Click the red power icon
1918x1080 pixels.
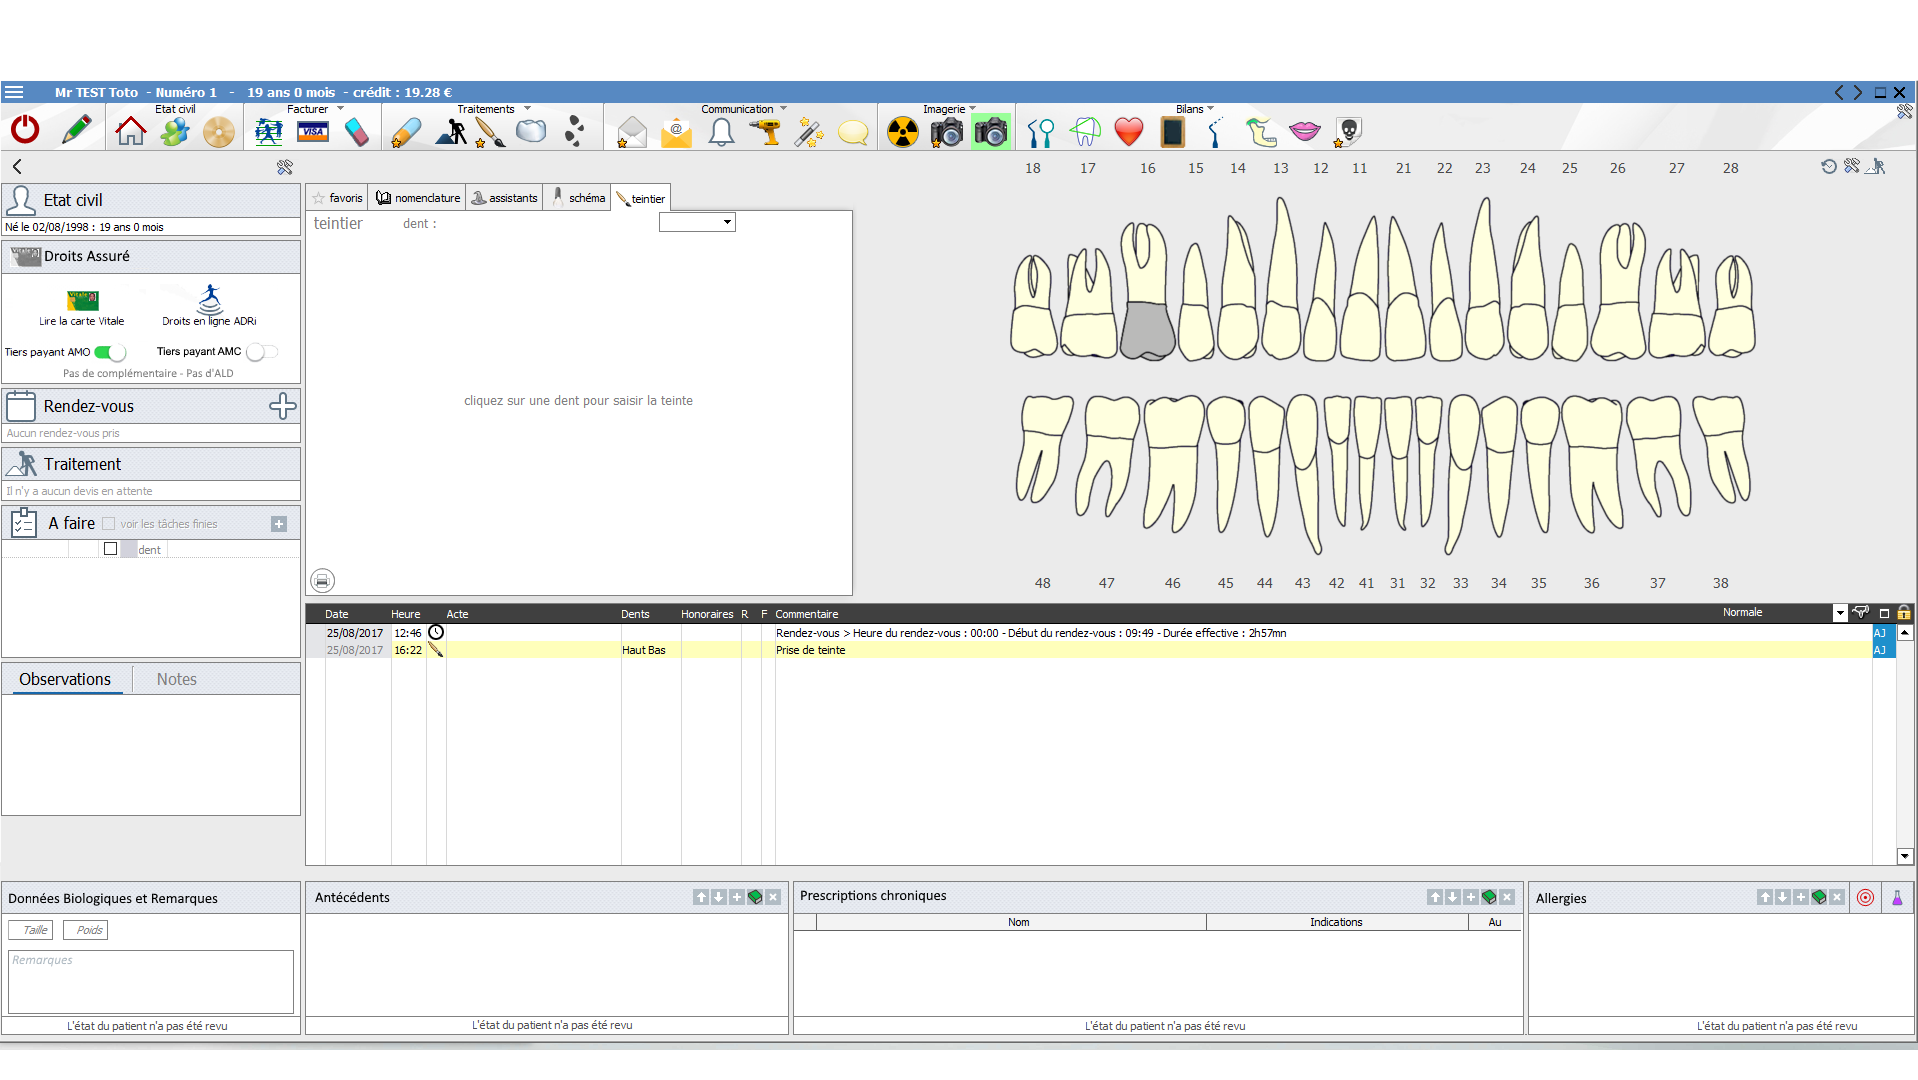click(25, 130)
